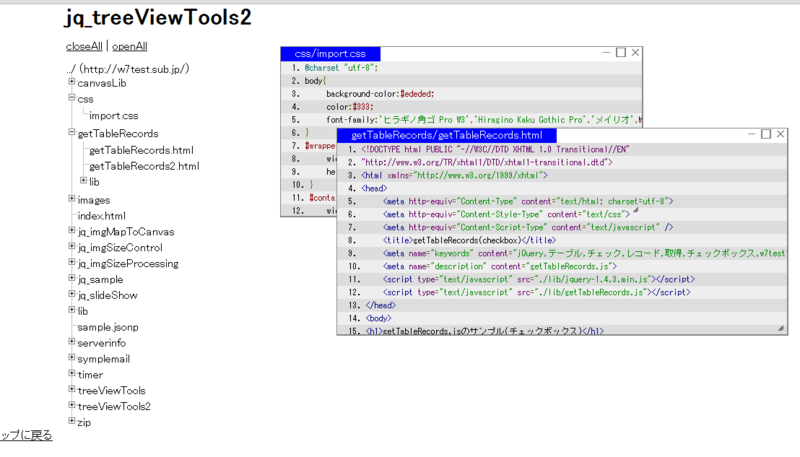Click the root ./ (http://w7test.sub.jp/) node

coord(128,69)
